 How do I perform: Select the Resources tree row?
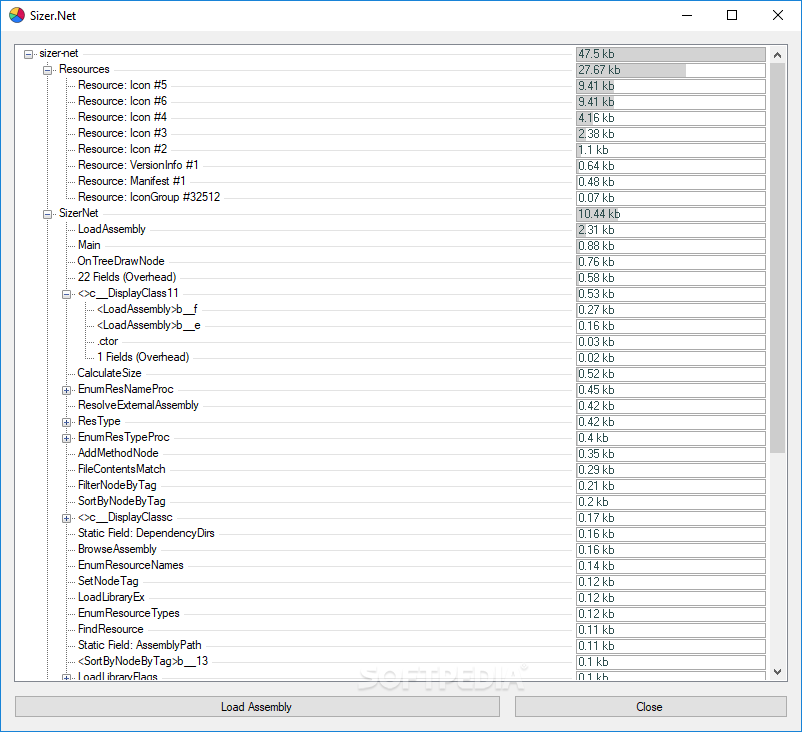pos(84,69)
